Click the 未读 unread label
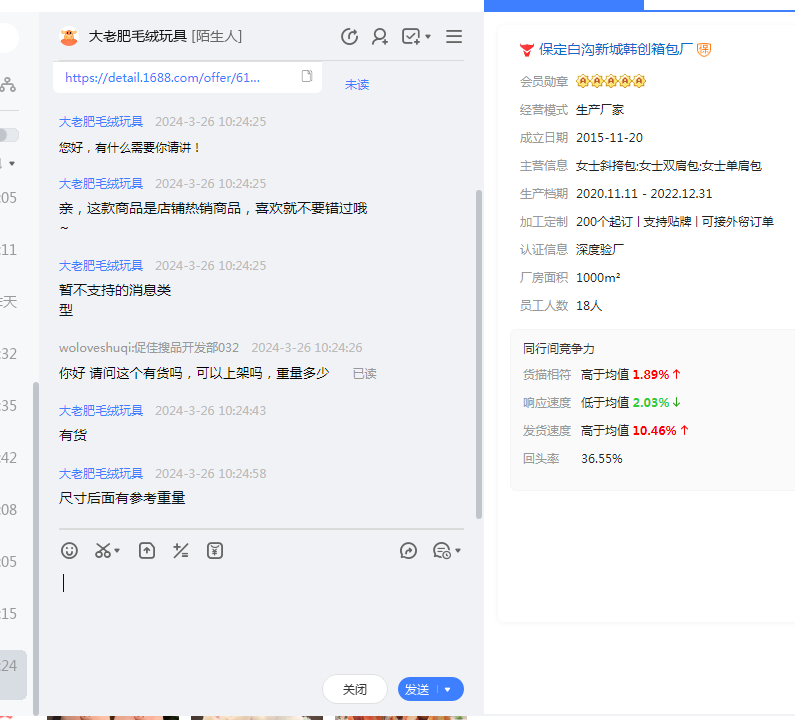795x720 pixels. click(357, 85)
